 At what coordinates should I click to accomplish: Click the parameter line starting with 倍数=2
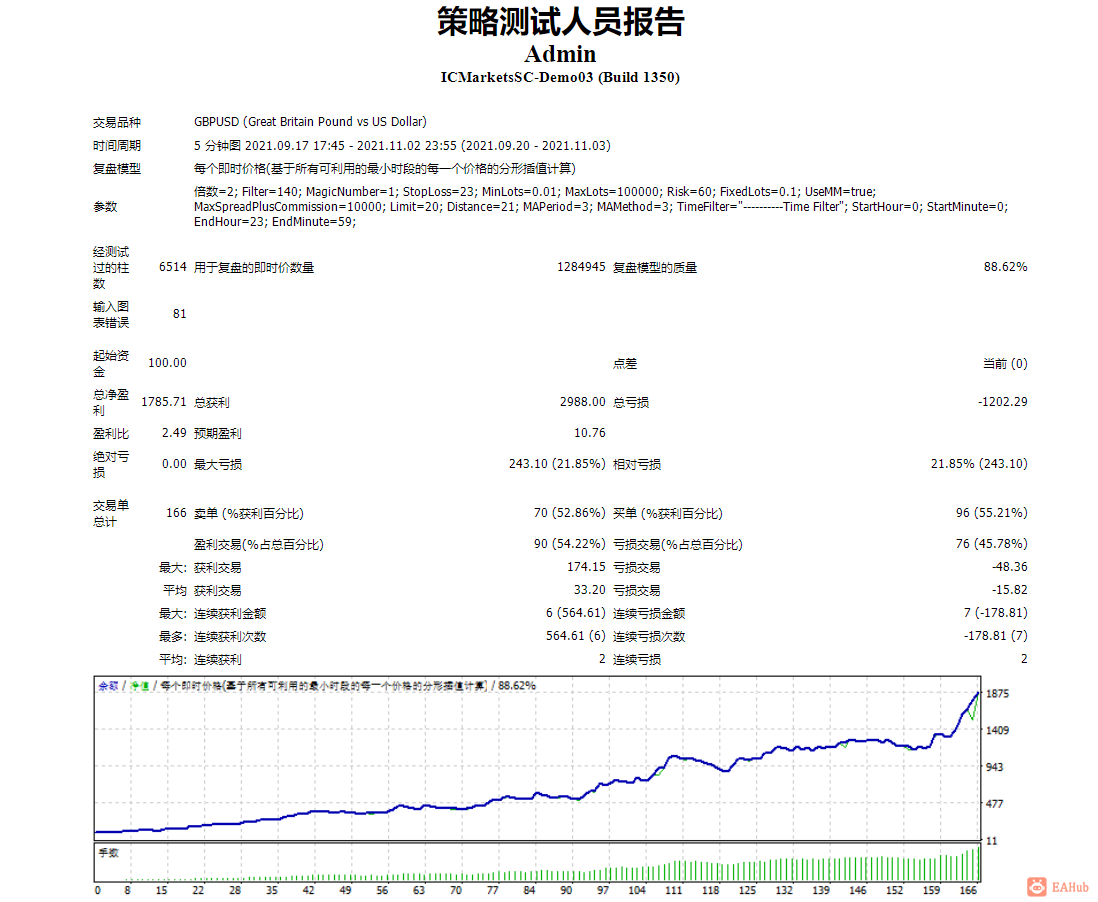(535, 192)
